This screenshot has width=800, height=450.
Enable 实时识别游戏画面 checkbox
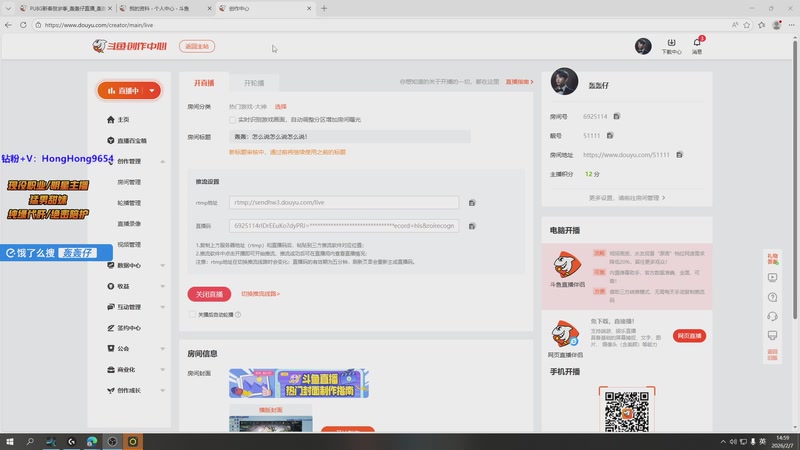(x=233, y=120)
